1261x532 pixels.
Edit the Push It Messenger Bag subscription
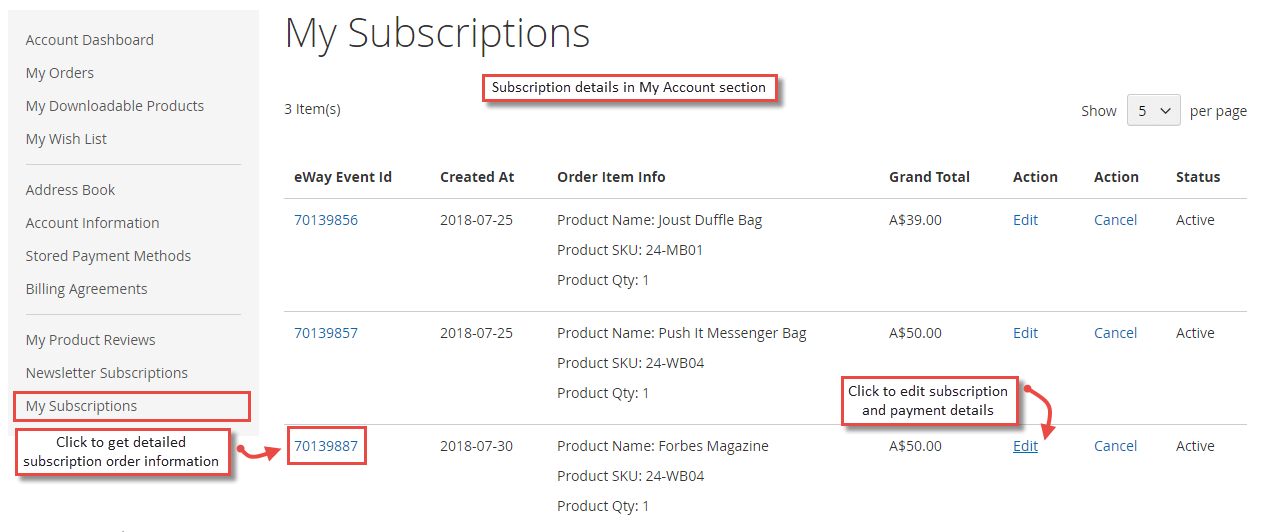tap(1025, 333)
